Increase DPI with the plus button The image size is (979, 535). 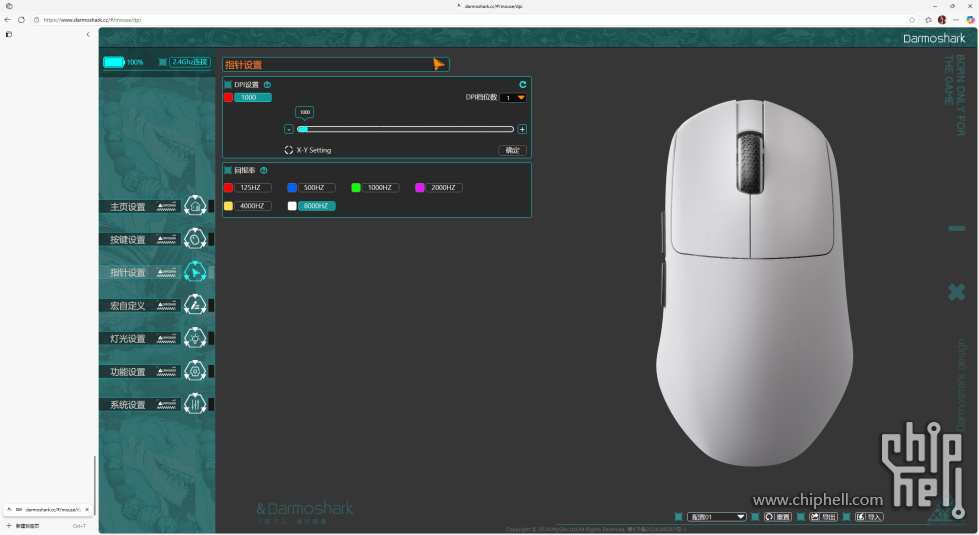coord(522,129)
